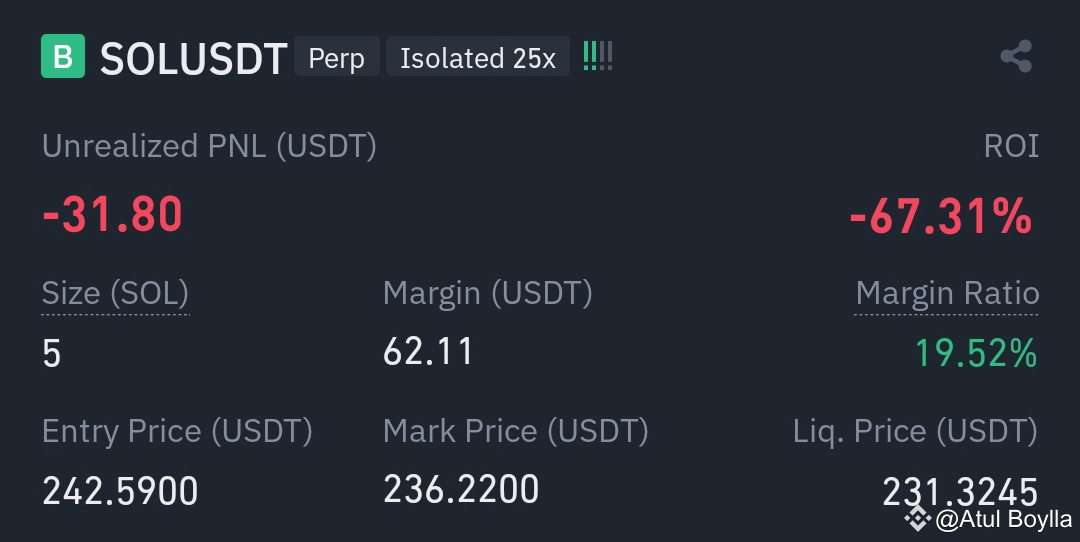This screenshot has height=542, width=1080.
Task: Click the Perp contract tag
Action: click(337, 56)
